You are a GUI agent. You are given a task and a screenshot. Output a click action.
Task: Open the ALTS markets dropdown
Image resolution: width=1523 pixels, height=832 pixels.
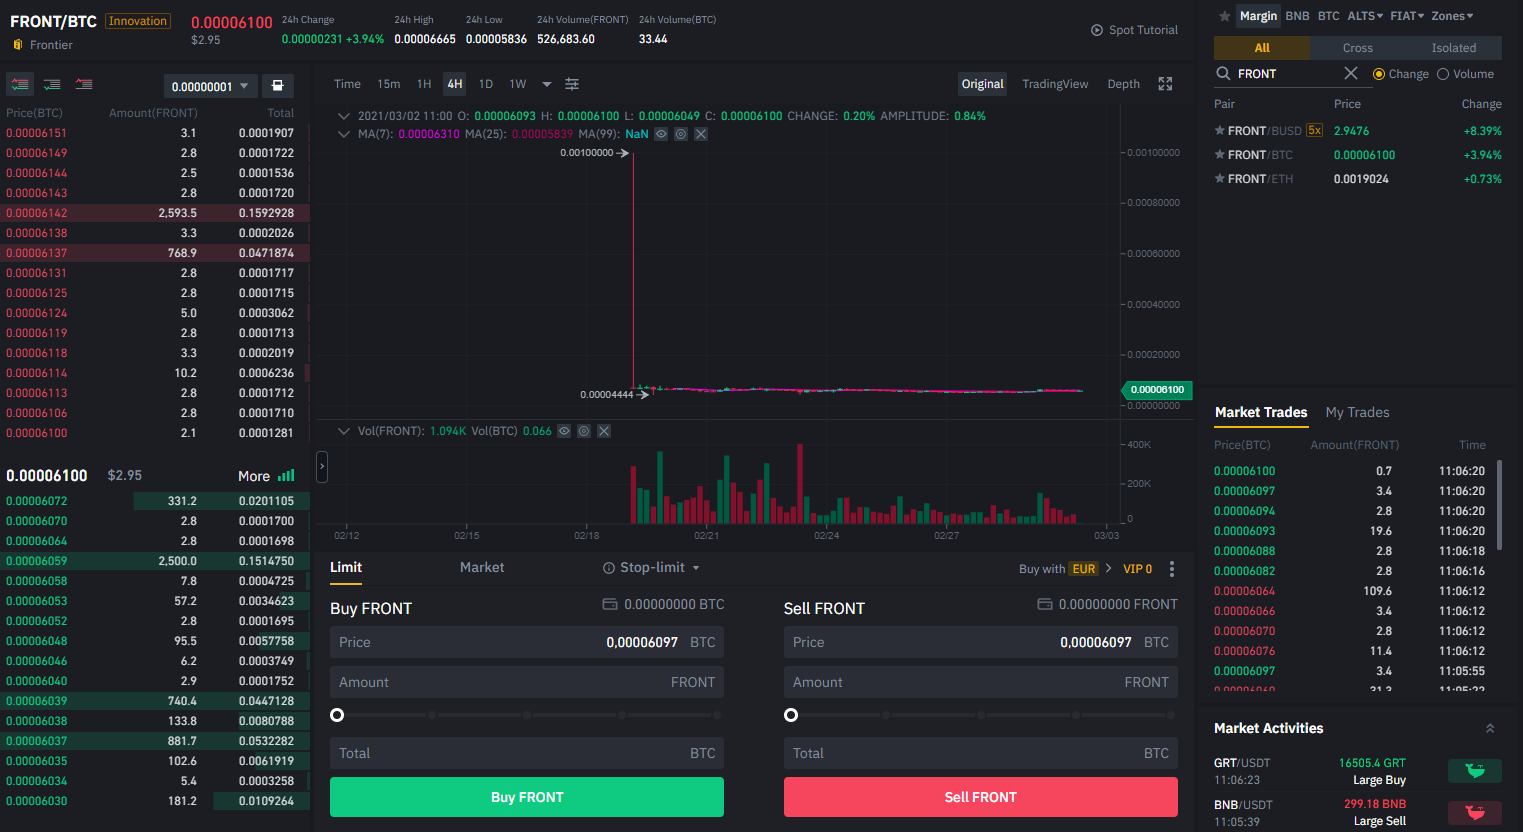[1365, 16]
